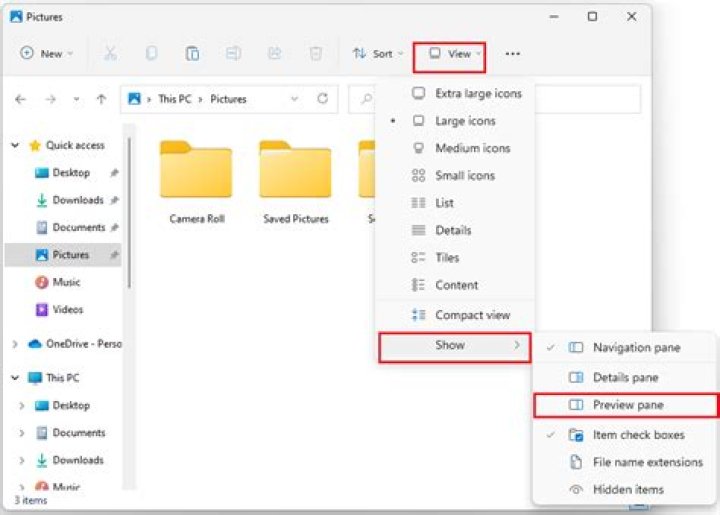
Task: Click the Copy icon in toolbar
Action: click(151, 53)
